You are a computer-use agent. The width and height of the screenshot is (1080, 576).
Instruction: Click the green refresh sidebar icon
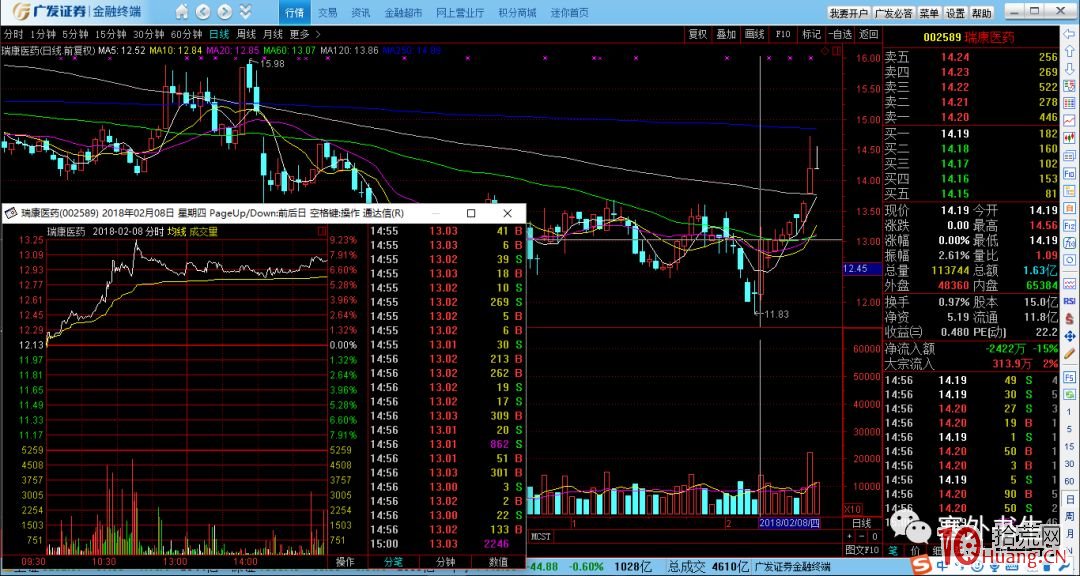[x=1070, y=395]
